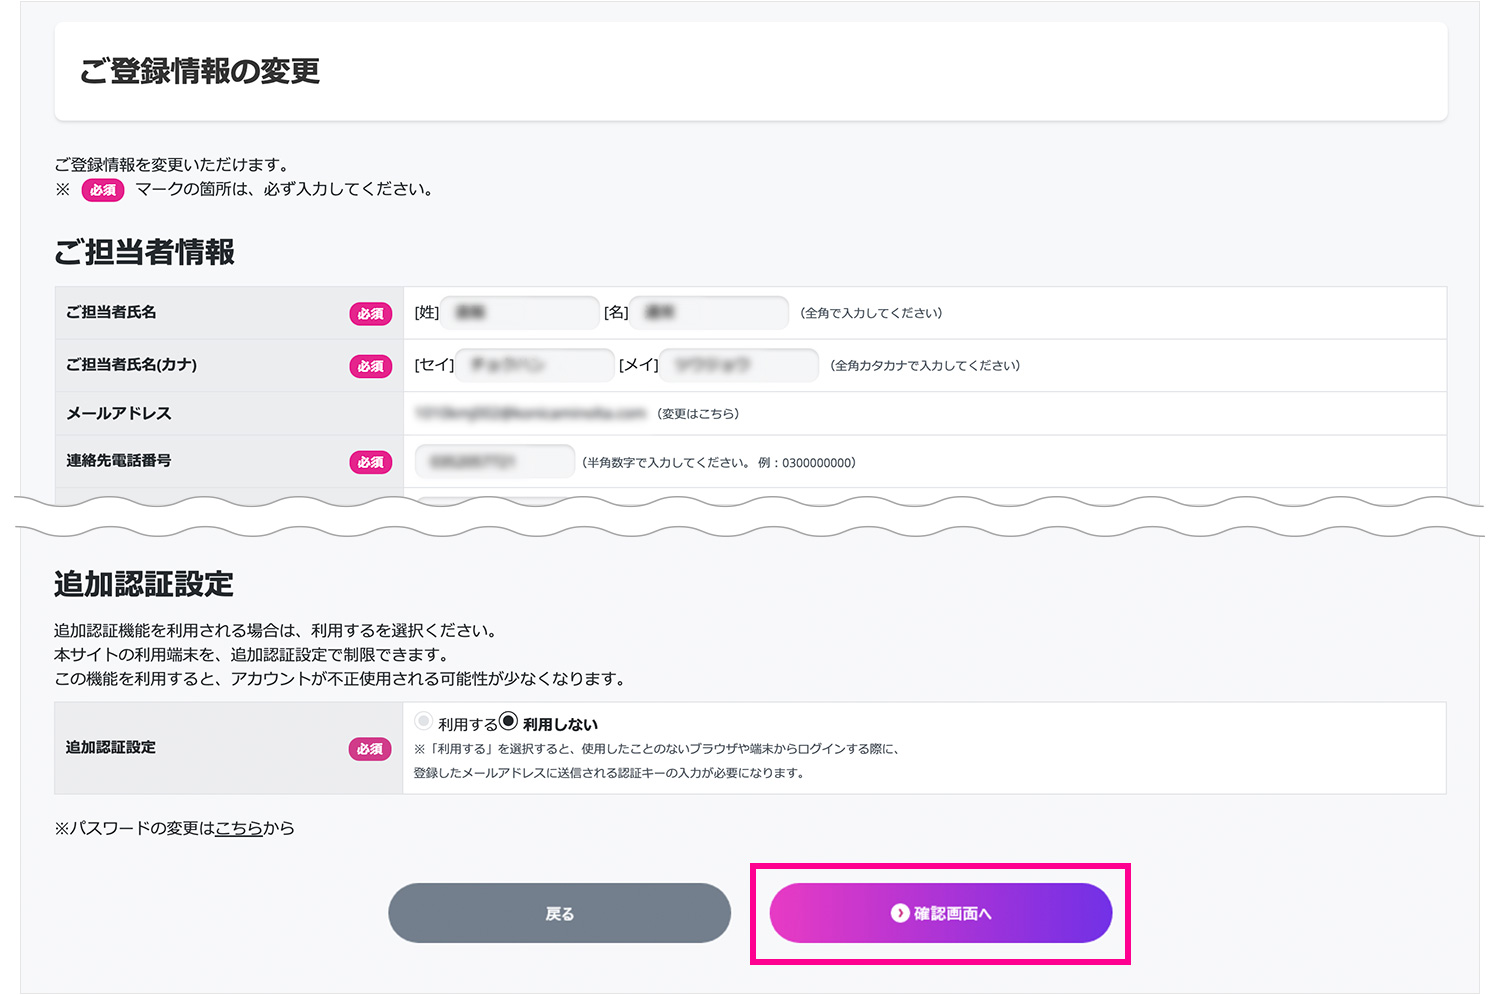Edit the 連絡先電話番号 phone input

(494, 461)
